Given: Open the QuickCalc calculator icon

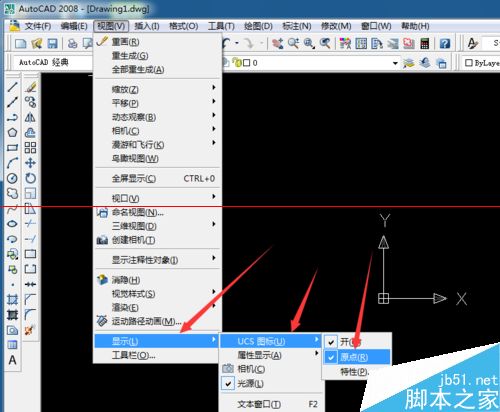Looking at the screenshot, I should [425, 43].
